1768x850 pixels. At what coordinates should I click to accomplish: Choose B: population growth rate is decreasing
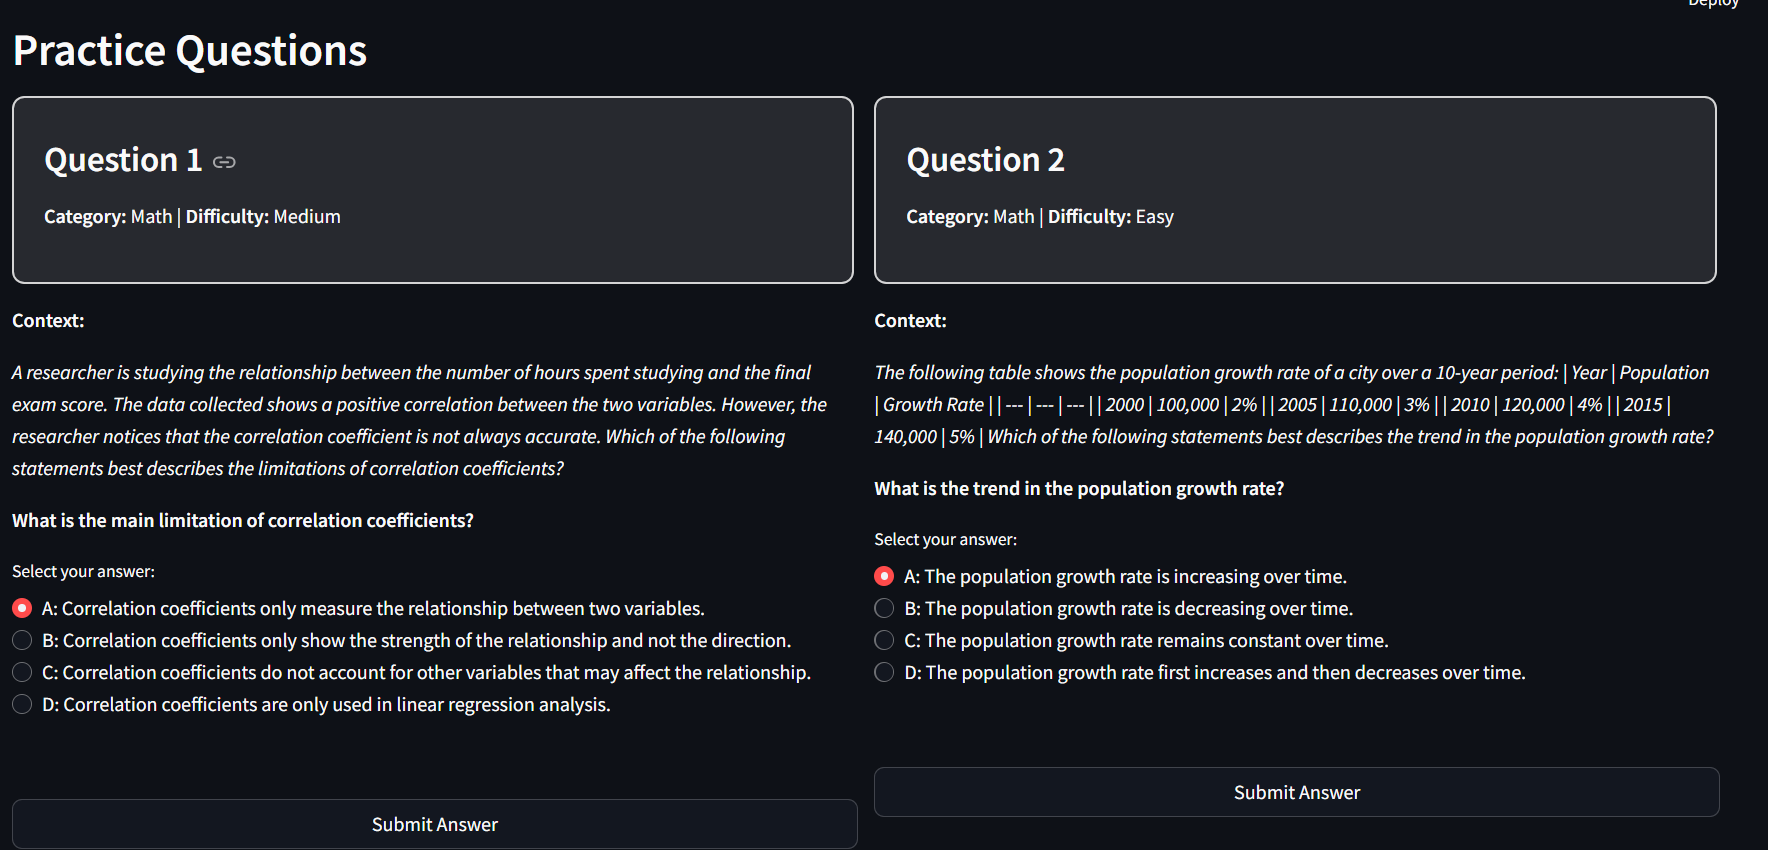tap(884, 608)
